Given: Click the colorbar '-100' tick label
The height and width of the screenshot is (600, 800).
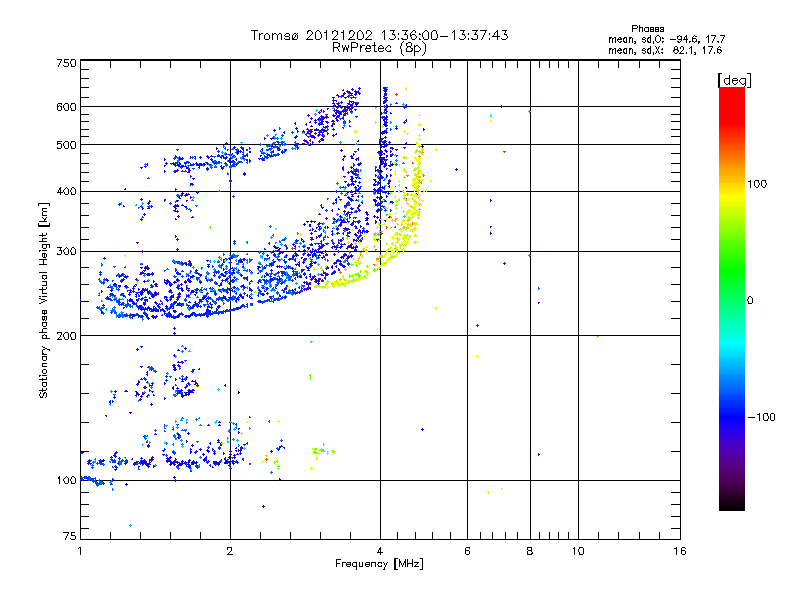Looking at the screenshot, I should click(762, 417).
